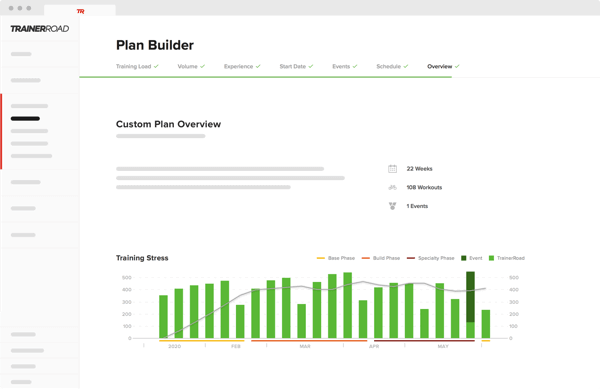Select the red TR browser tab icon
Viewport: 600px width, 390px height.
(x=80, y=11)
